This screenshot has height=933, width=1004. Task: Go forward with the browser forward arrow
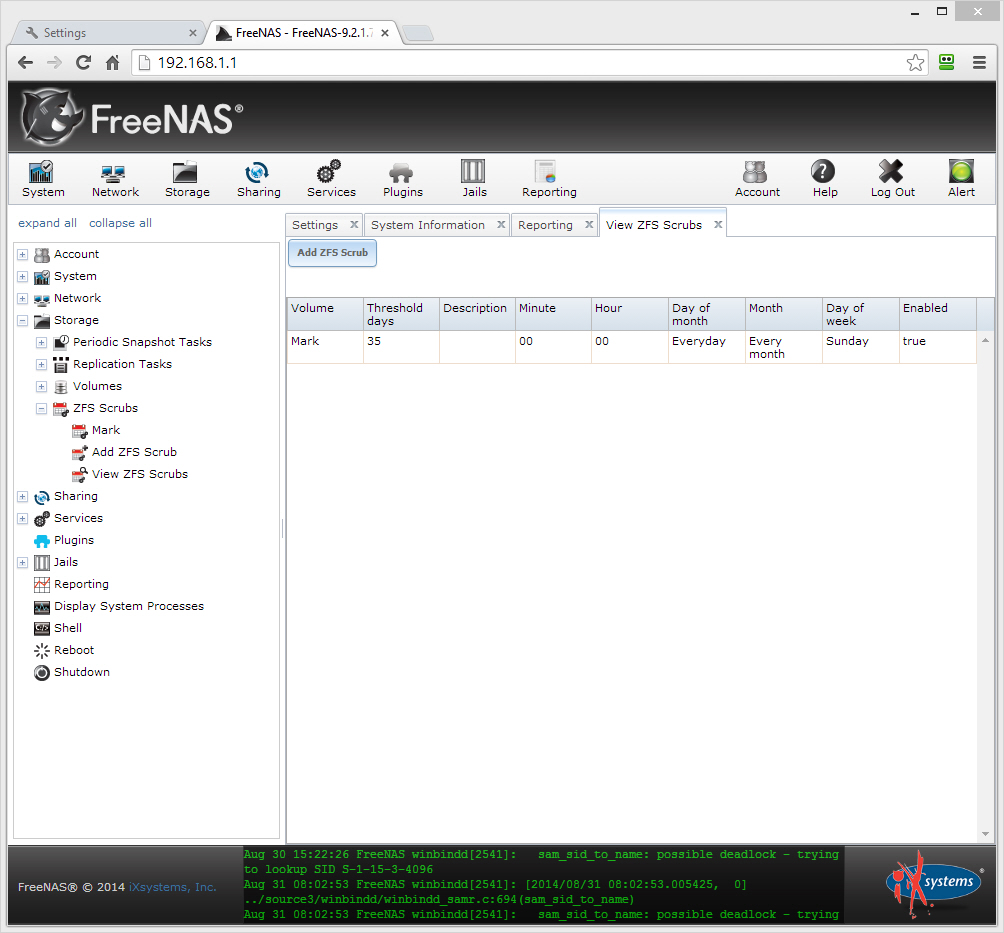(54, 63)
